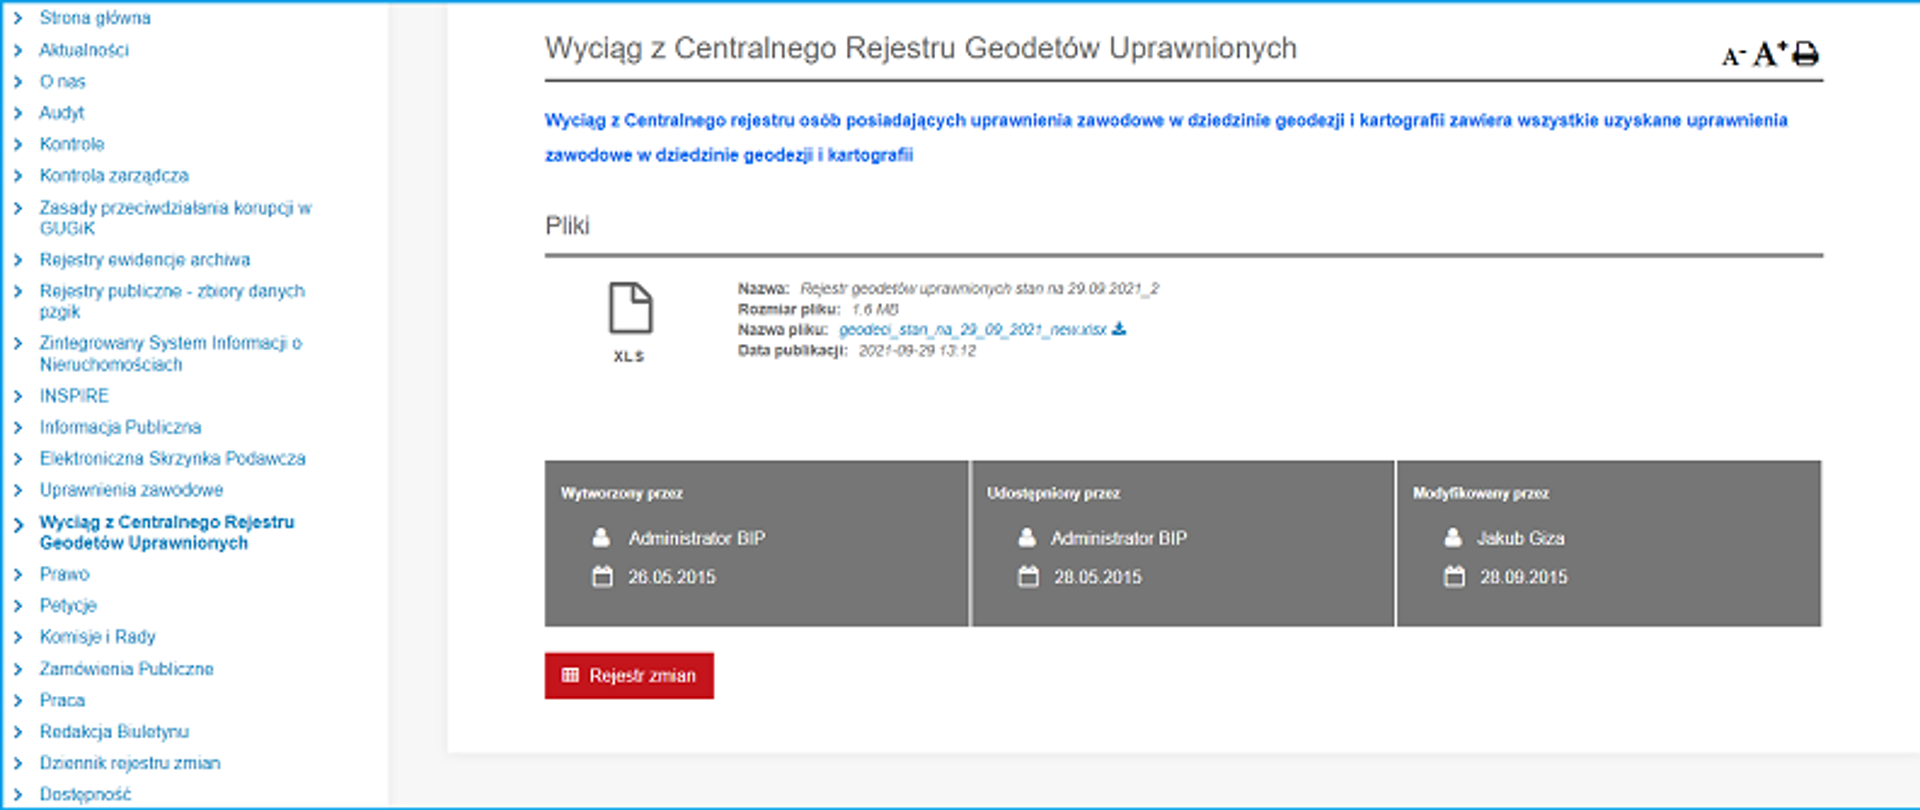Select Dziennik rejestru zmian in sidebar

(x=130, y=763)
